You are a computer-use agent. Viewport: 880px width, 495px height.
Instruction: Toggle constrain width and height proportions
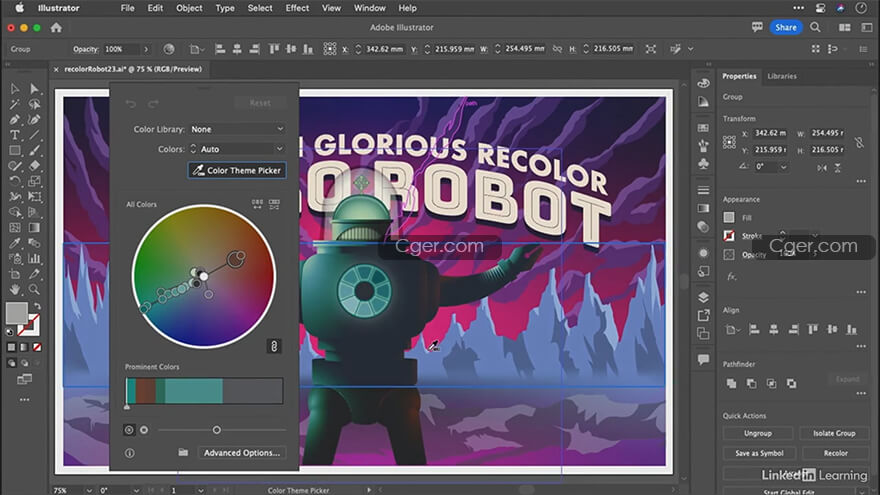(x=859, y=142)
